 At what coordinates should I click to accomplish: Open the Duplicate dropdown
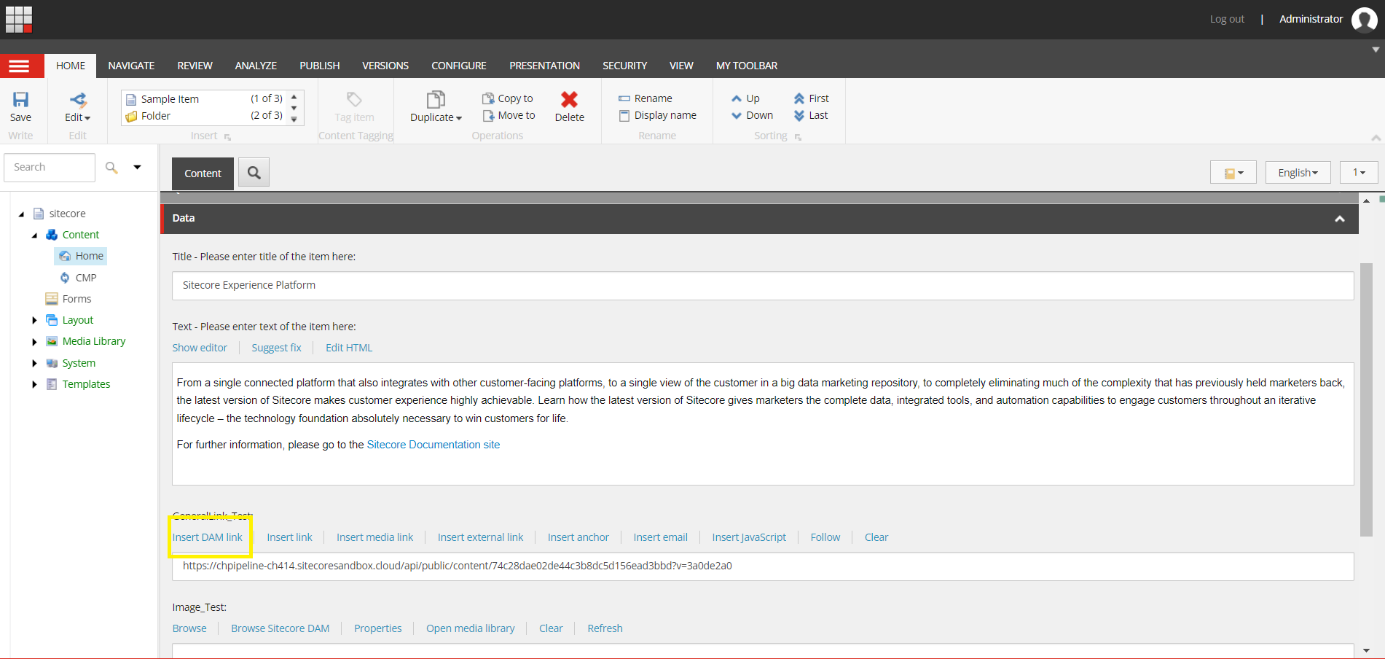(x=436, y=107)
